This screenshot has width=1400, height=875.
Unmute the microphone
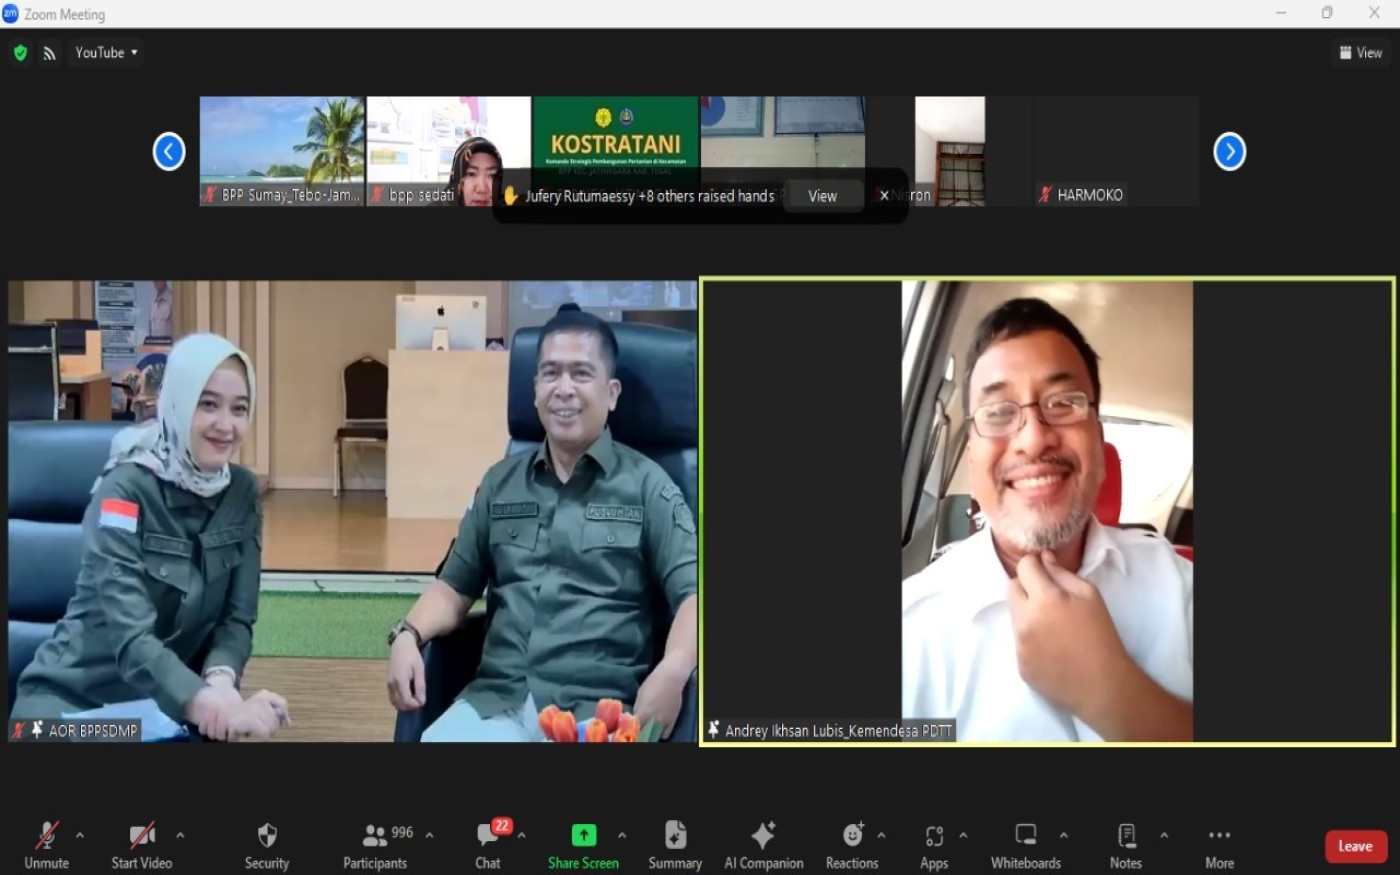tap(46, 845)
